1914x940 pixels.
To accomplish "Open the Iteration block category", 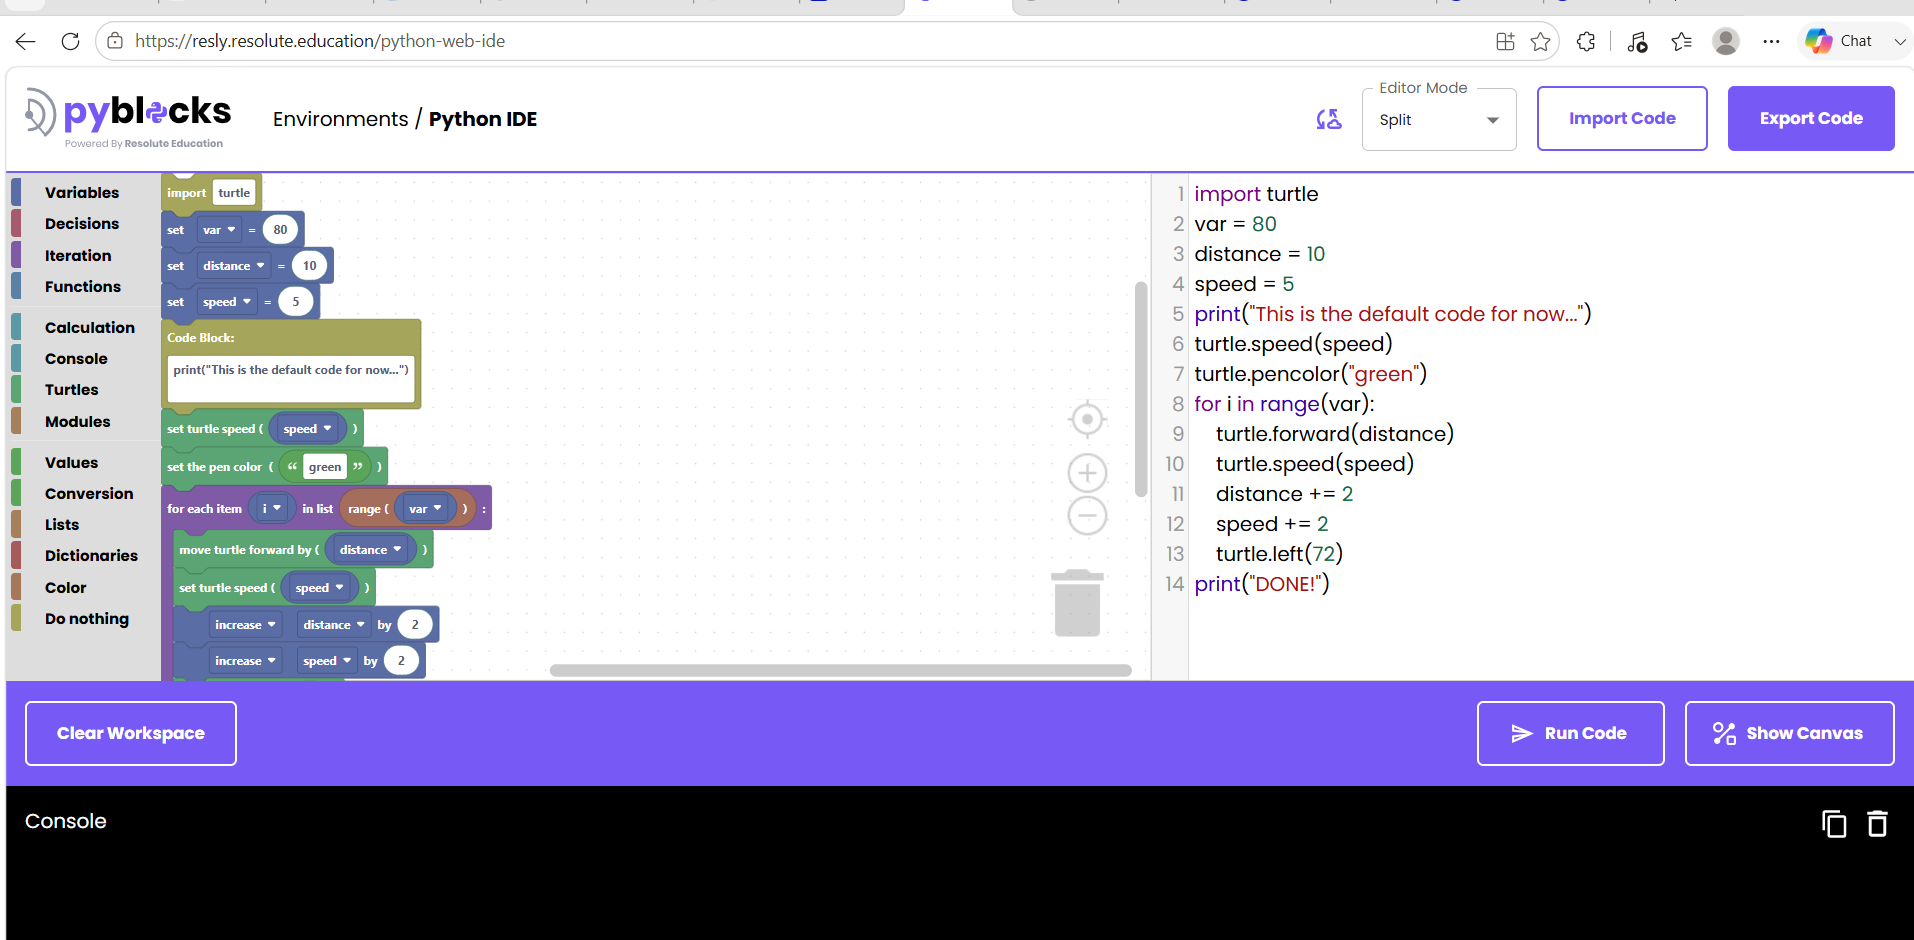I will (x=78, y=256).
